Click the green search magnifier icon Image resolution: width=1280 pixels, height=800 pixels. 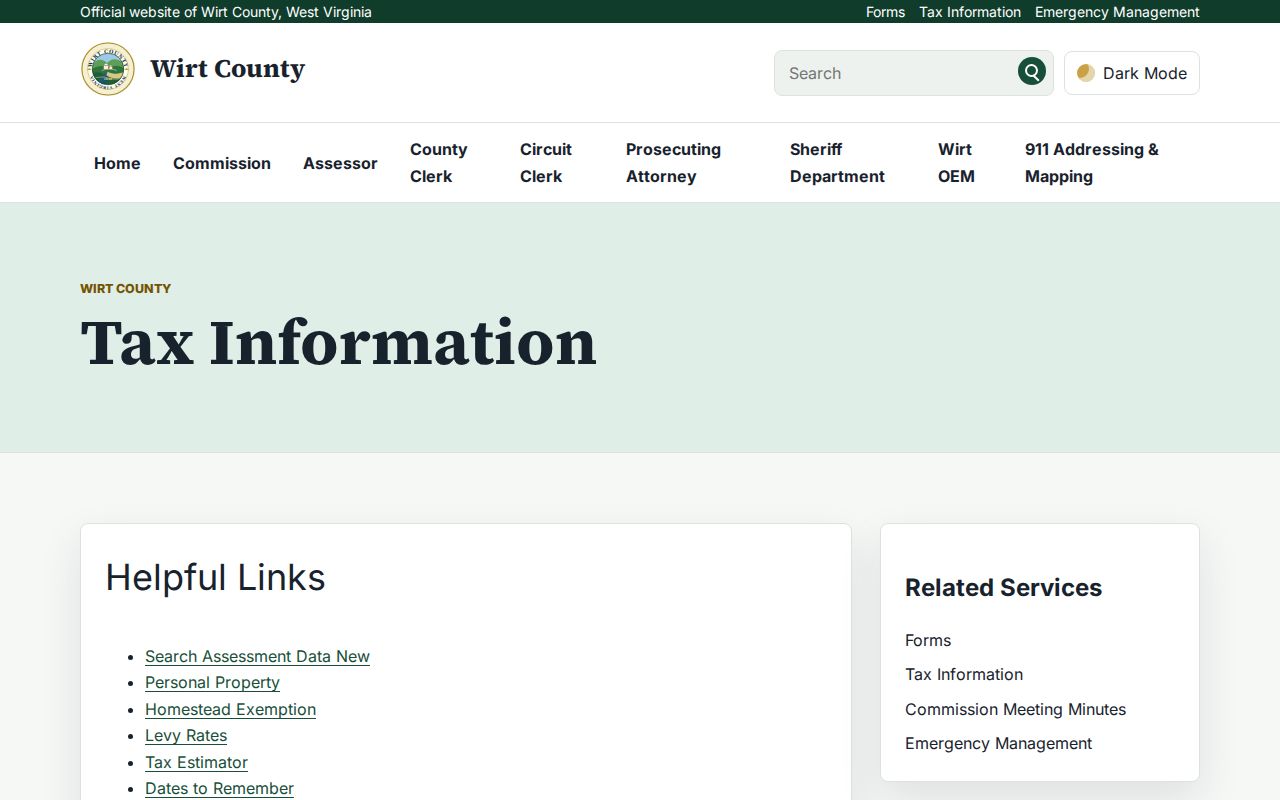(x=1032, y=72)
